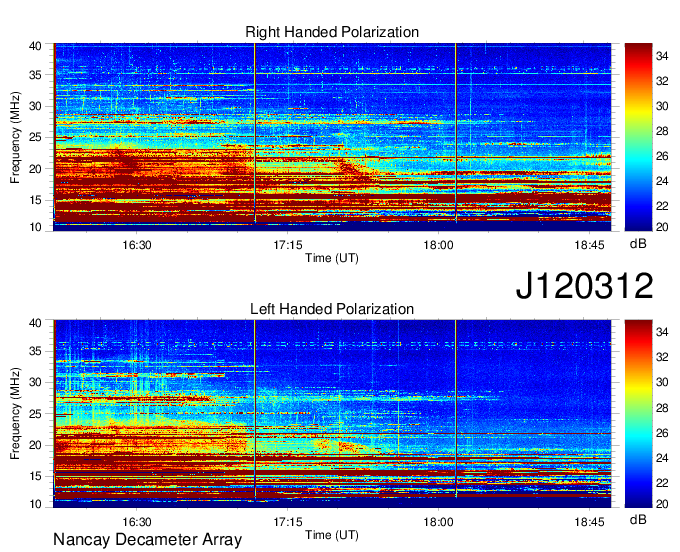Click the 'Frequency (MHz)' label of top plot
Viewport: 680px width, 552px height.
[x=15, y=137]
